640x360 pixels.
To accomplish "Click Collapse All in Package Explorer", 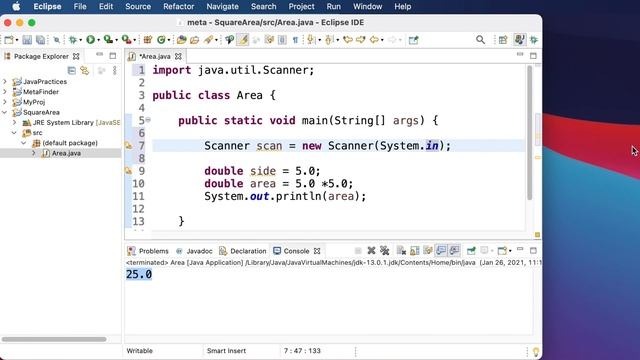I will point(71,70).
